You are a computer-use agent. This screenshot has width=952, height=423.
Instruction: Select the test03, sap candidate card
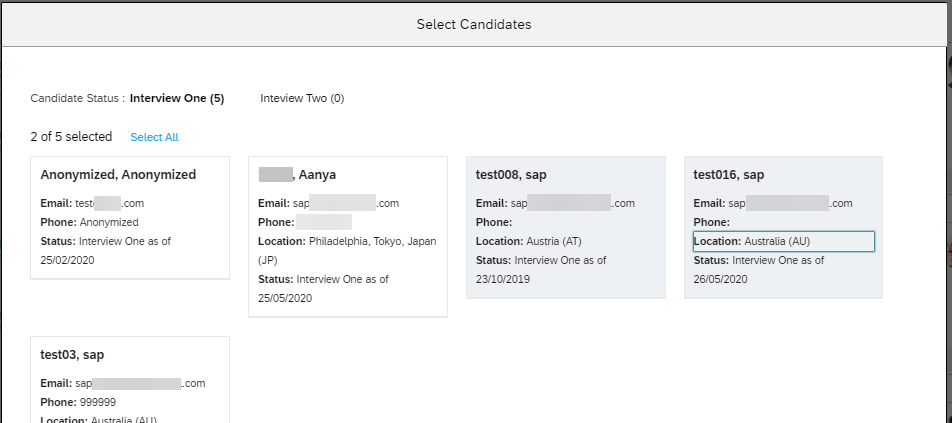pos(130,380)
